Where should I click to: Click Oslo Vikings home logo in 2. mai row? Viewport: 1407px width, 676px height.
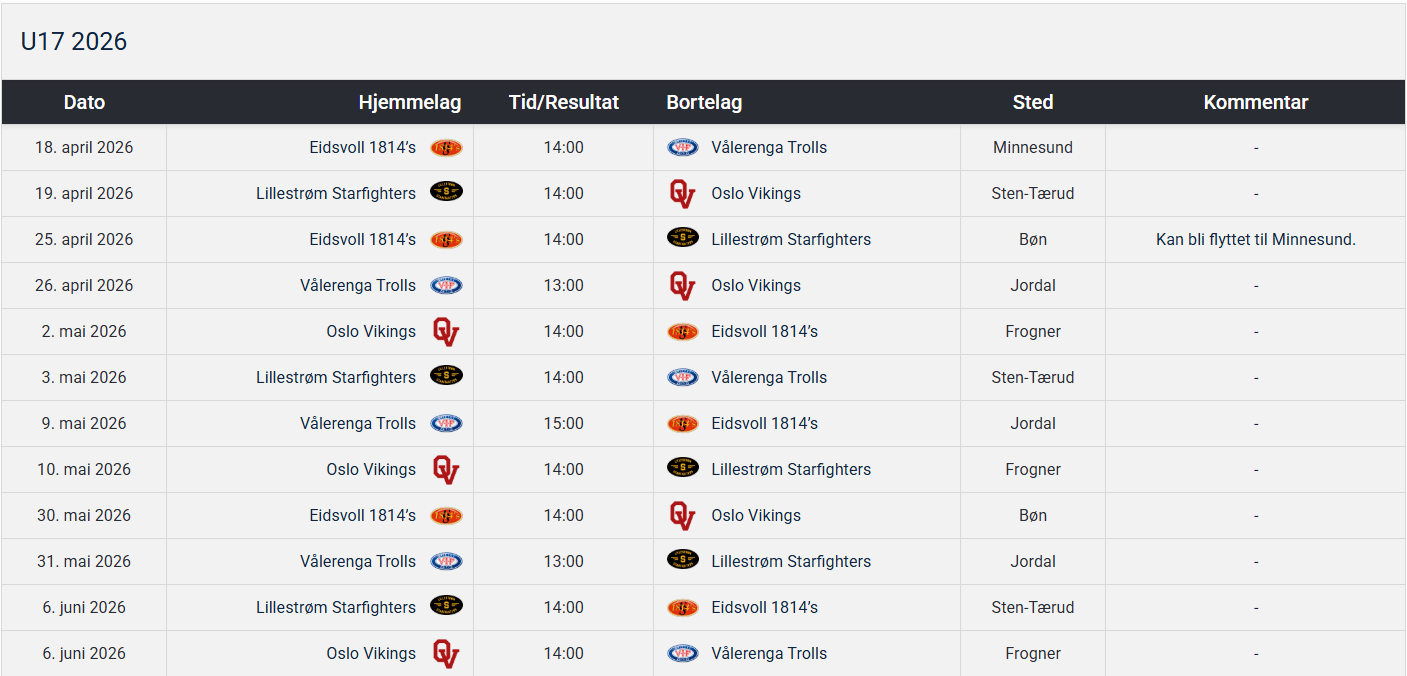(446, 332)
